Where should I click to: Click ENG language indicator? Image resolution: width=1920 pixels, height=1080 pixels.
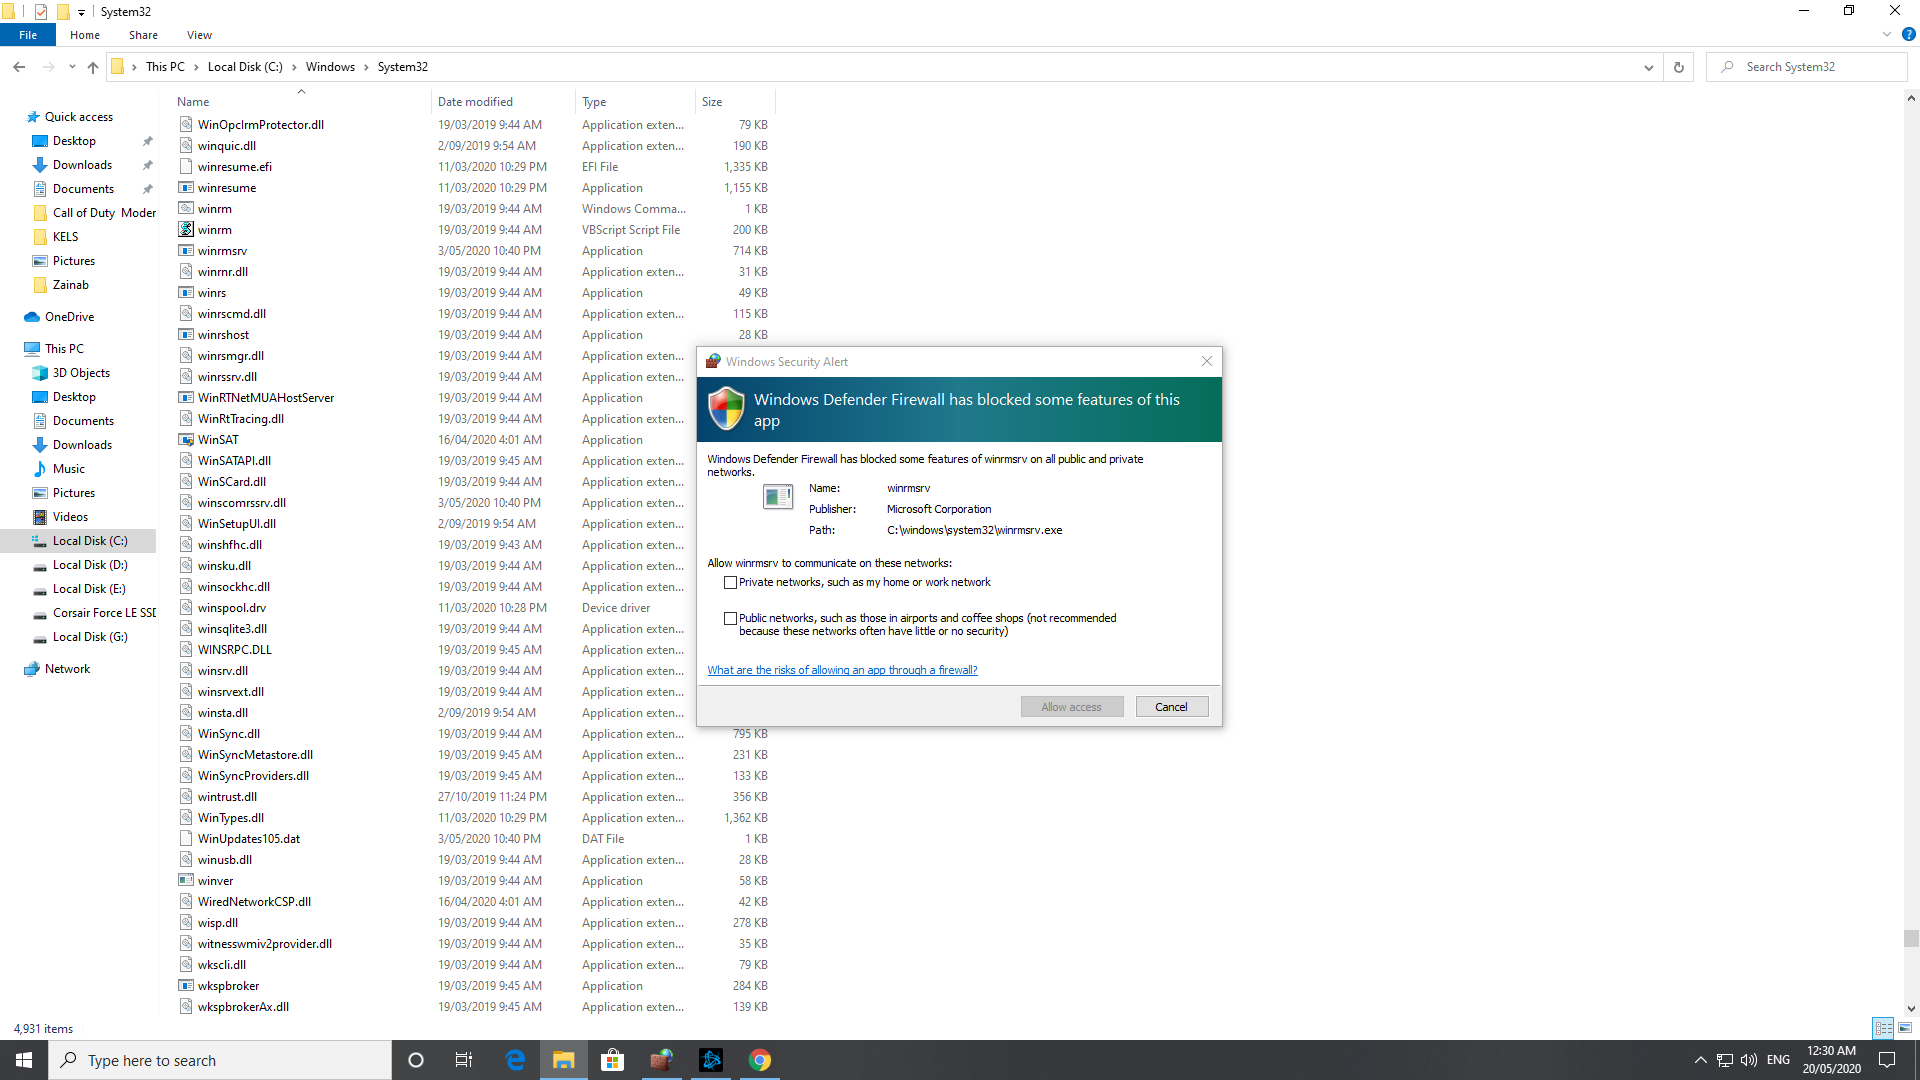pyautogui.click(x=1778, y=1060)
